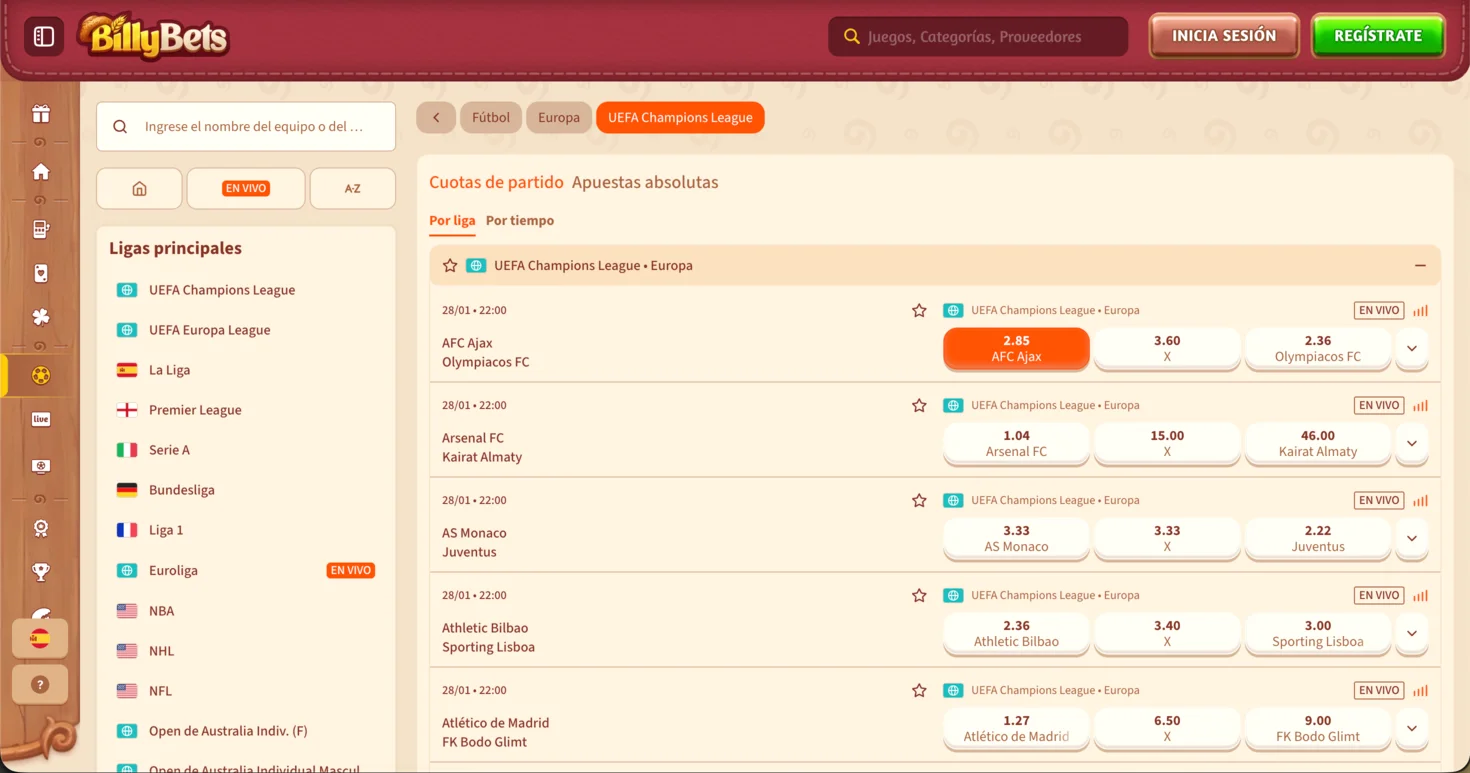The width and height of the screenshot is (1470, 773).
Task: Open the rosette award icon in sidebar
Action: [41, 528]
